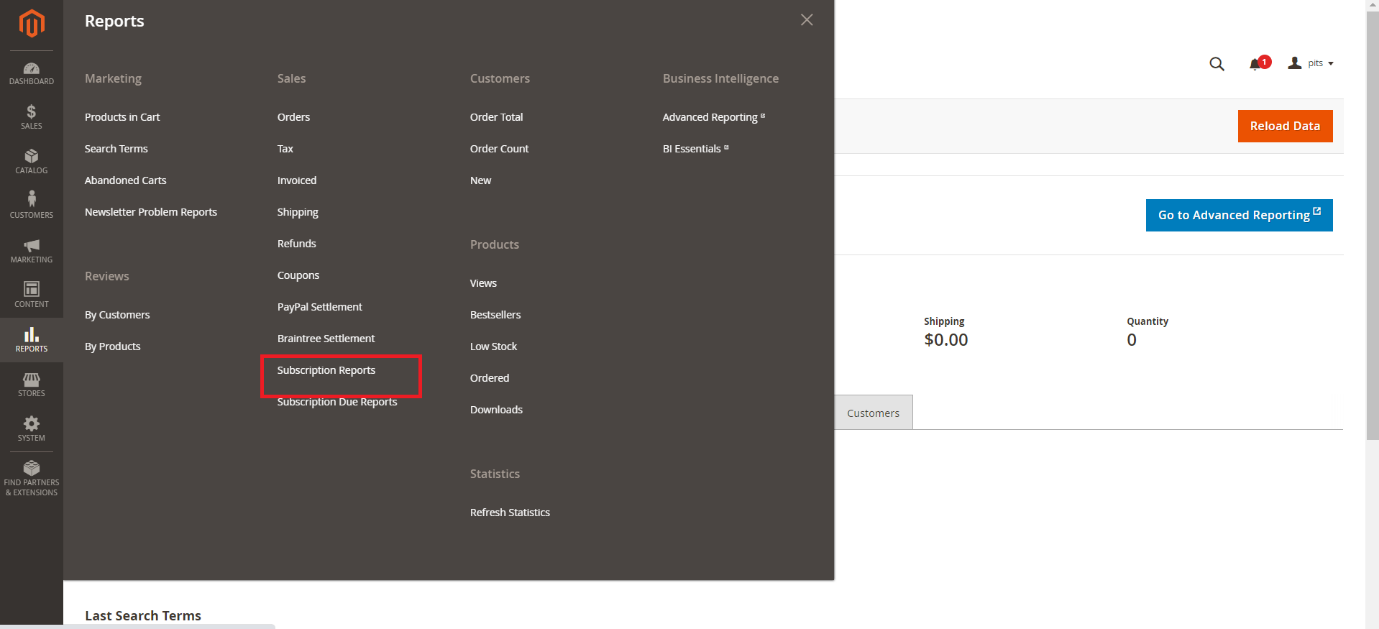Image resolution: width=1379 pixels, height=629 pixels.
Task: Open the Dashboard sidebar icon
Action: click(31, 74)
